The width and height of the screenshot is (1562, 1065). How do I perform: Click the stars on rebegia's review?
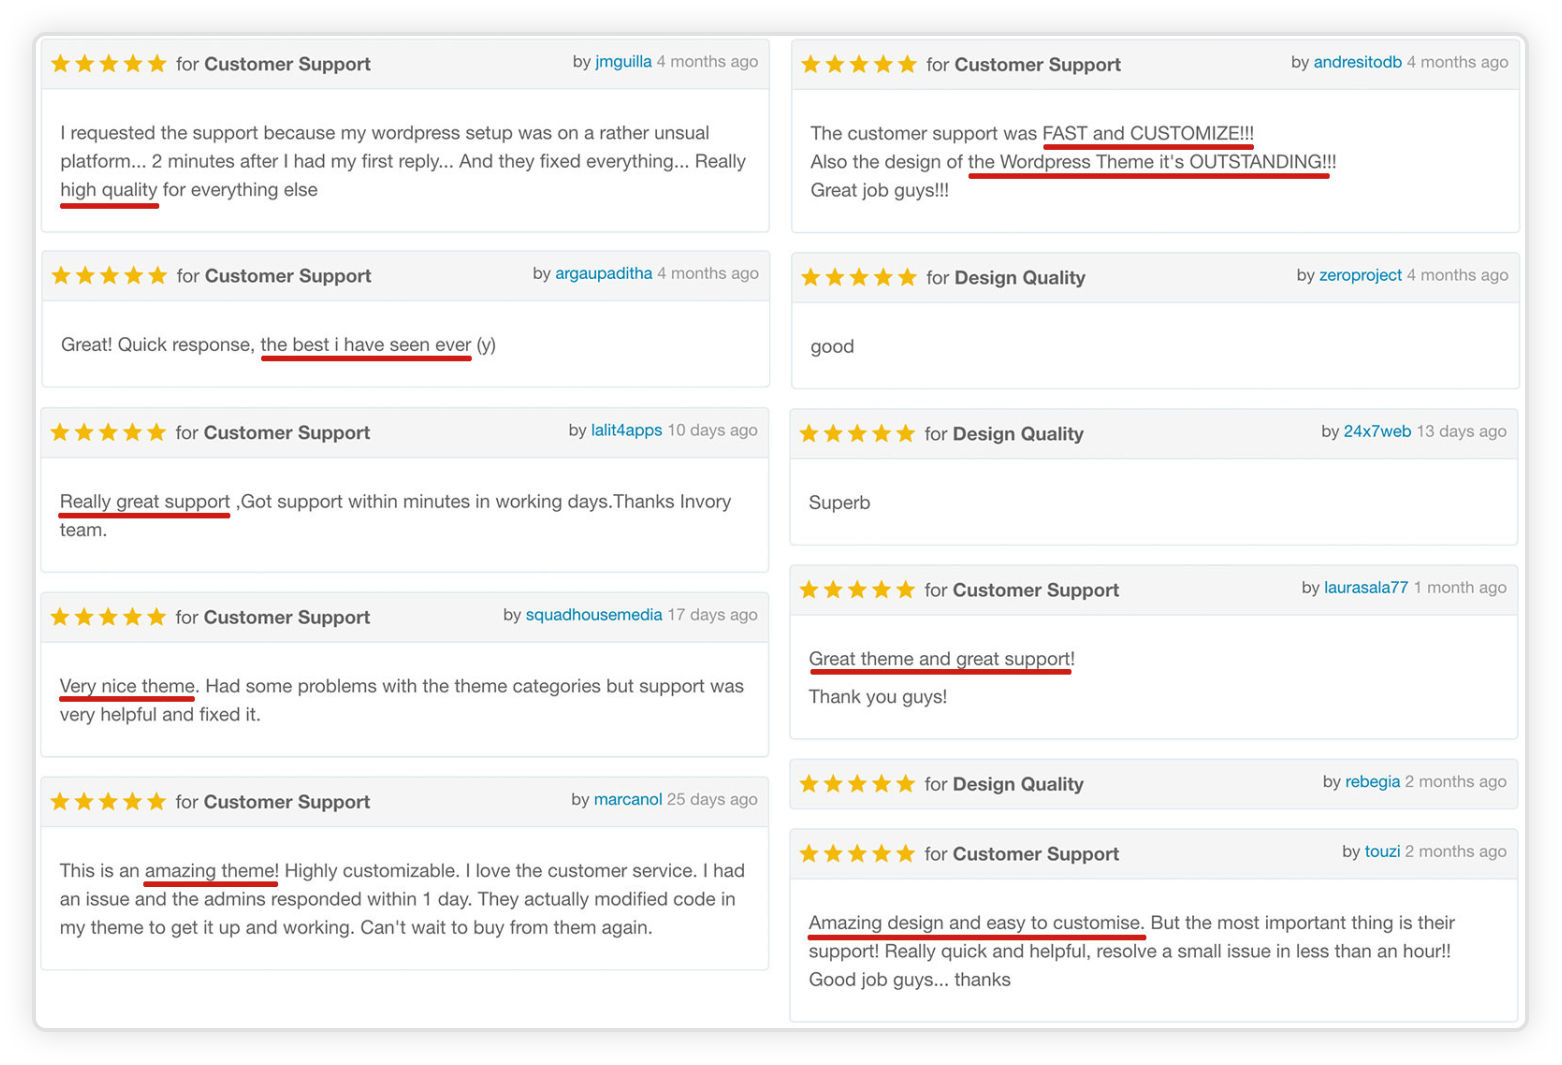857,784
